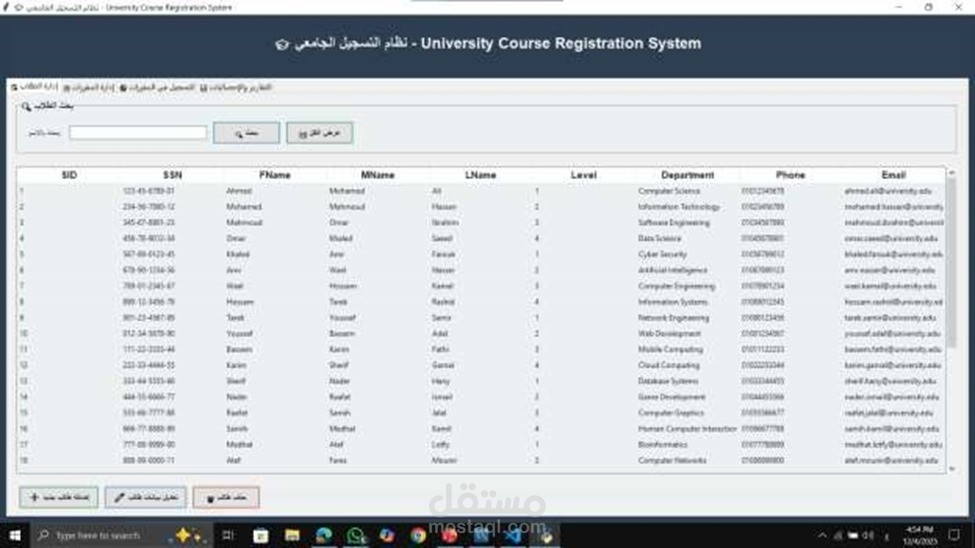The height and width of the screenshot is (548, 975).
Task: Select the Mobile Computing department cell
Action: click(670, 350)
